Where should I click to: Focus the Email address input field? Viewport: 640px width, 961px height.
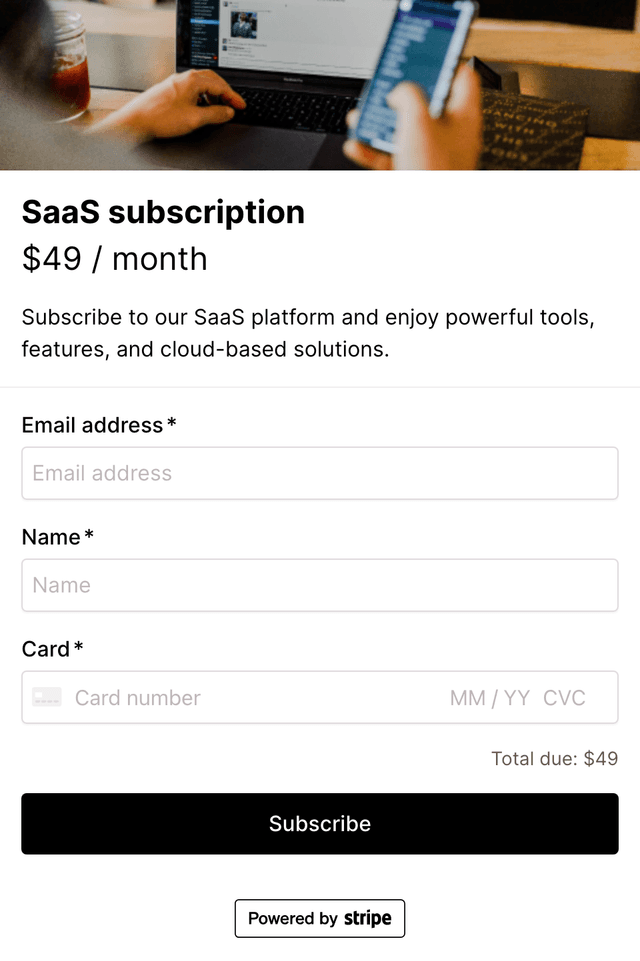coord(320,473)
